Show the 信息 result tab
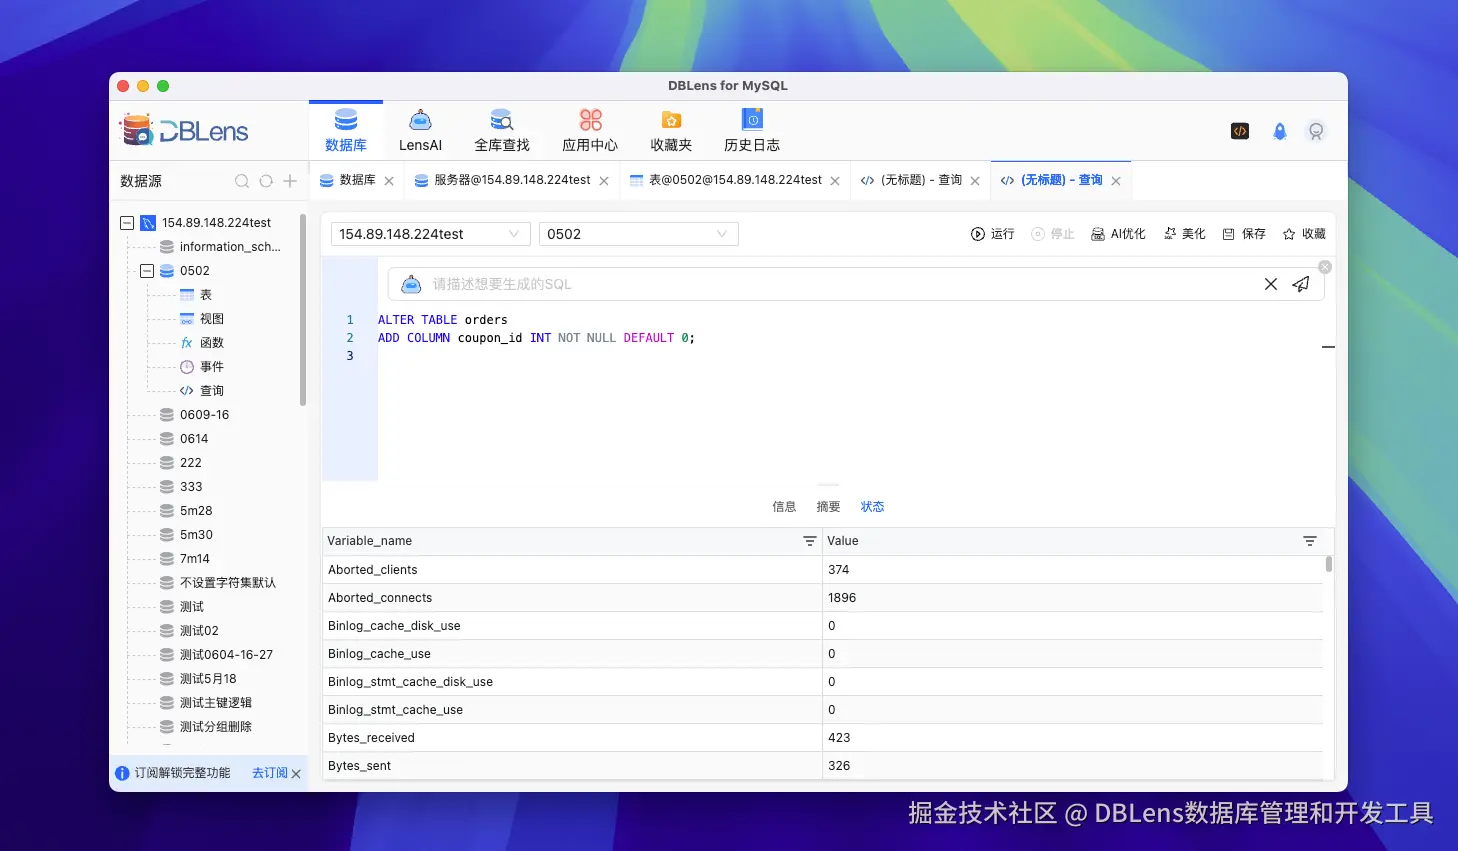This screenshot has height=851, width=1458. pos(784,507)
